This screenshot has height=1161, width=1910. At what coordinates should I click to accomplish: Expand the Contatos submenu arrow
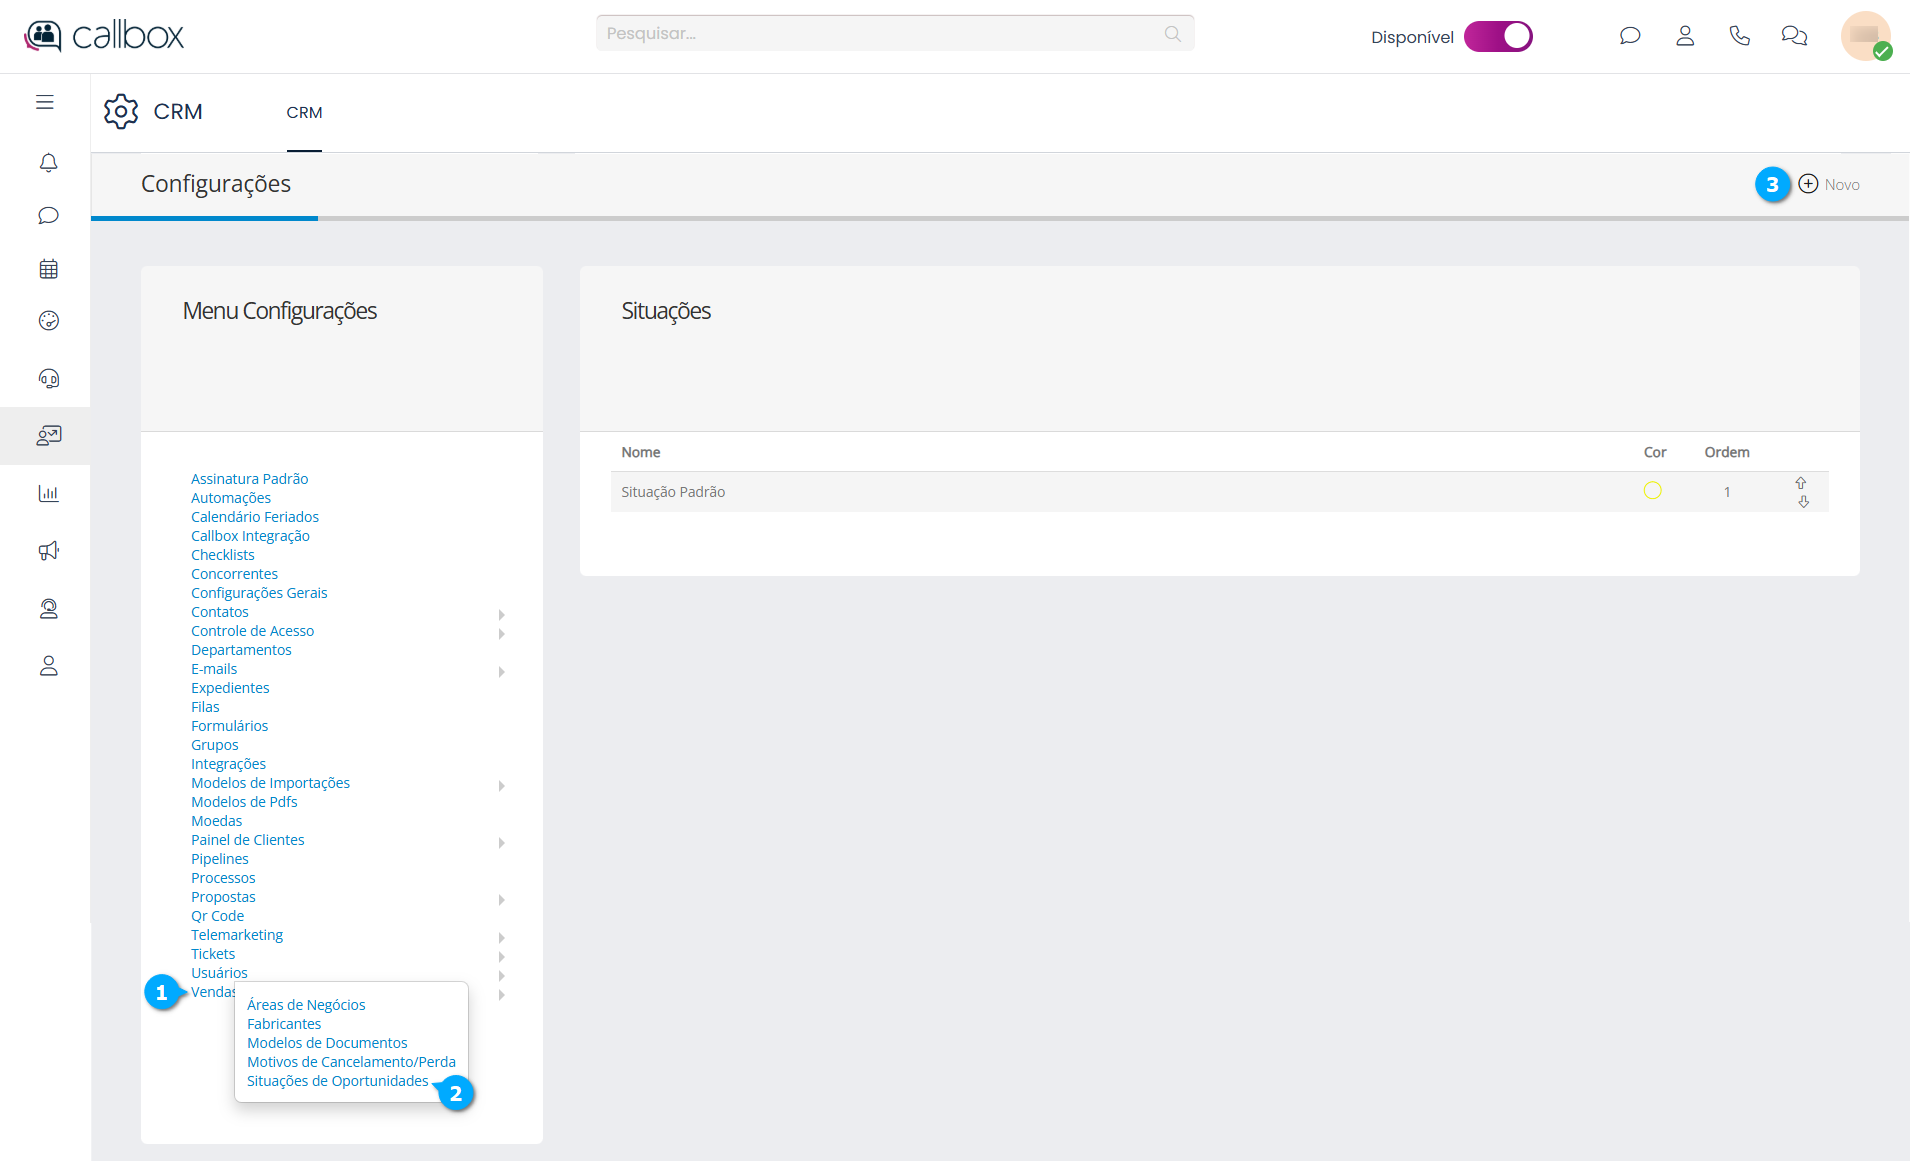pyautogui.click(x=501, y=614)
